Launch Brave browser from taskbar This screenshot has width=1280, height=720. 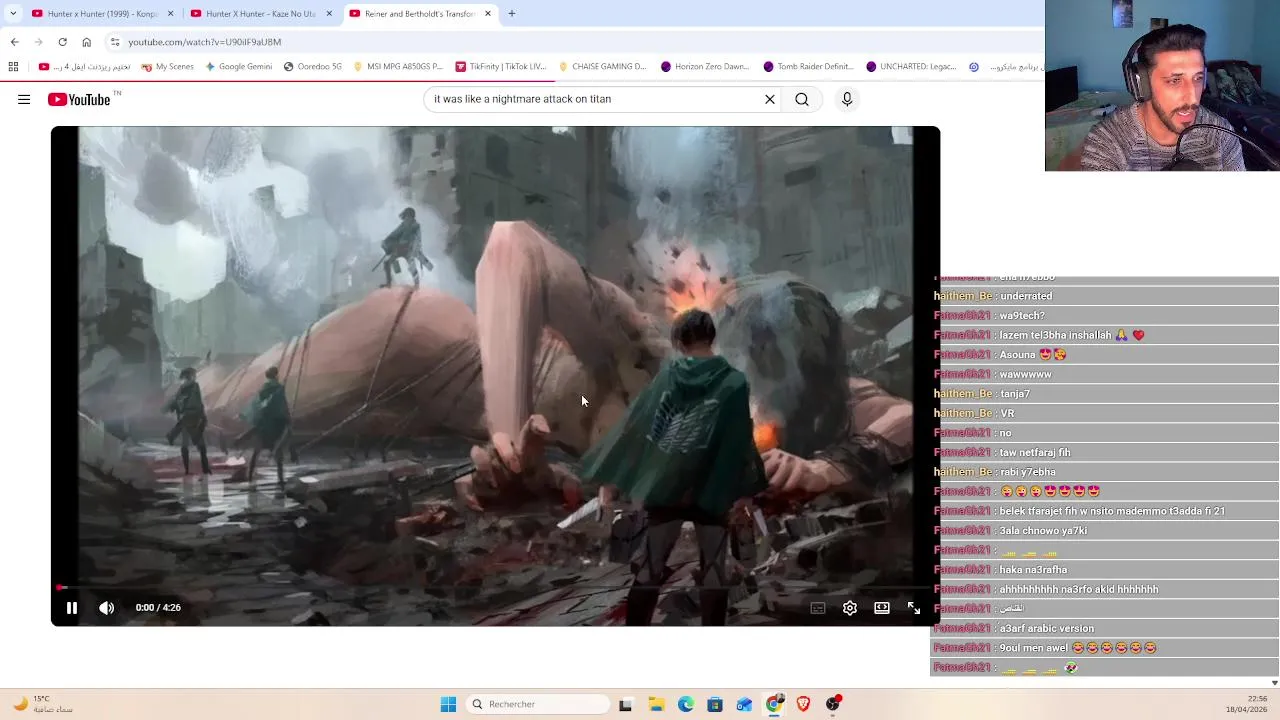(x=803, y=704)
